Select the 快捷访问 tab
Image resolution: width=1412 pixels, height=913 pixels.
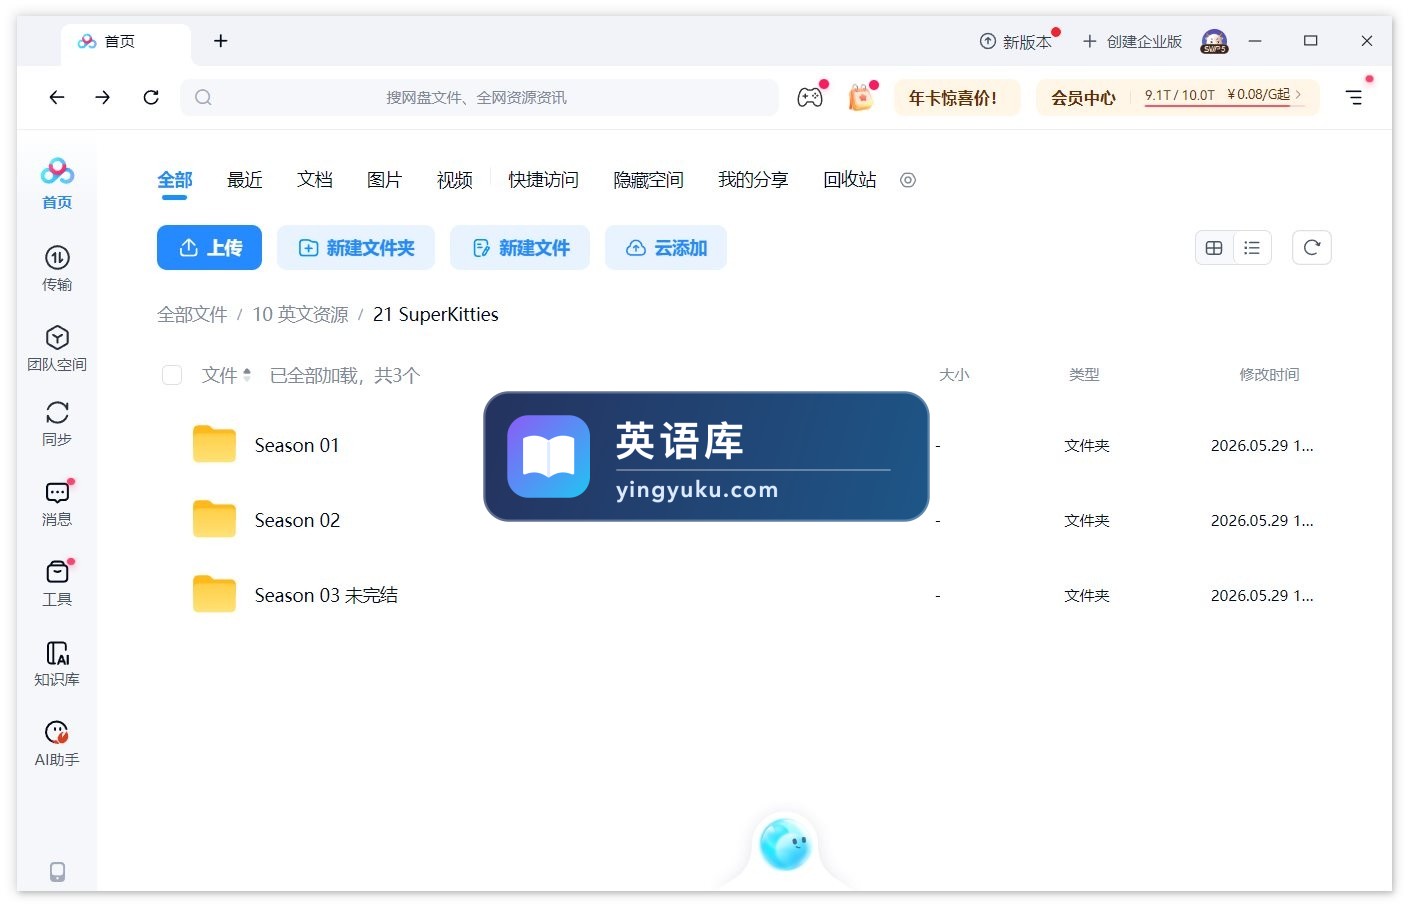pos(544,180)
